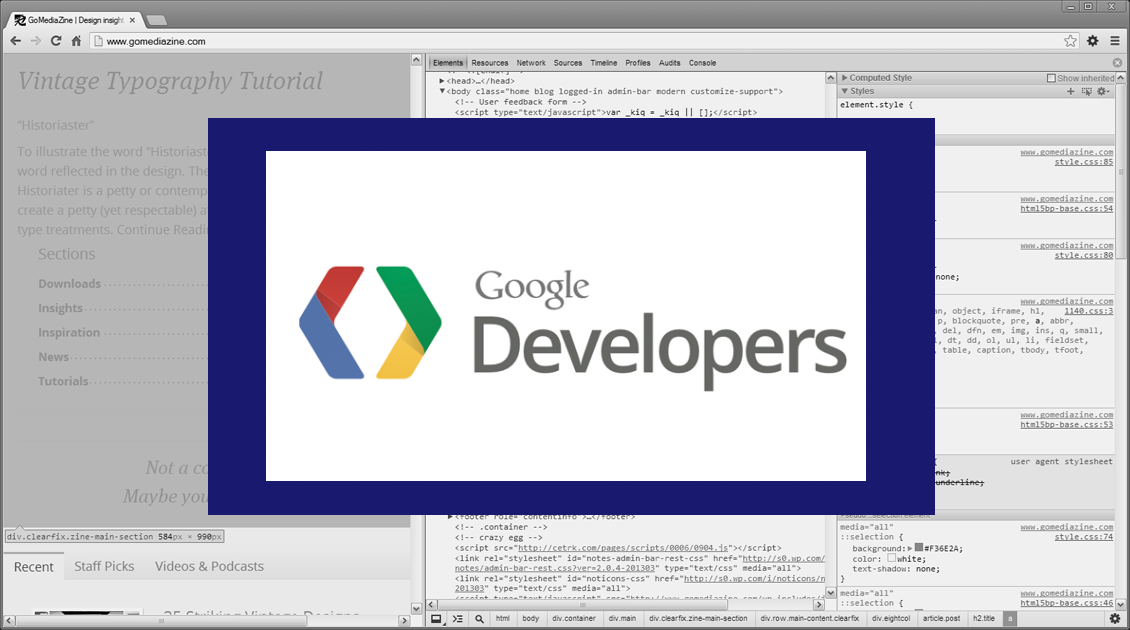Viewport: 1130px width, 630px height.
Task: Show the DevTools console drawer icon
Action: pyautogui.click(x=457, y=619)
